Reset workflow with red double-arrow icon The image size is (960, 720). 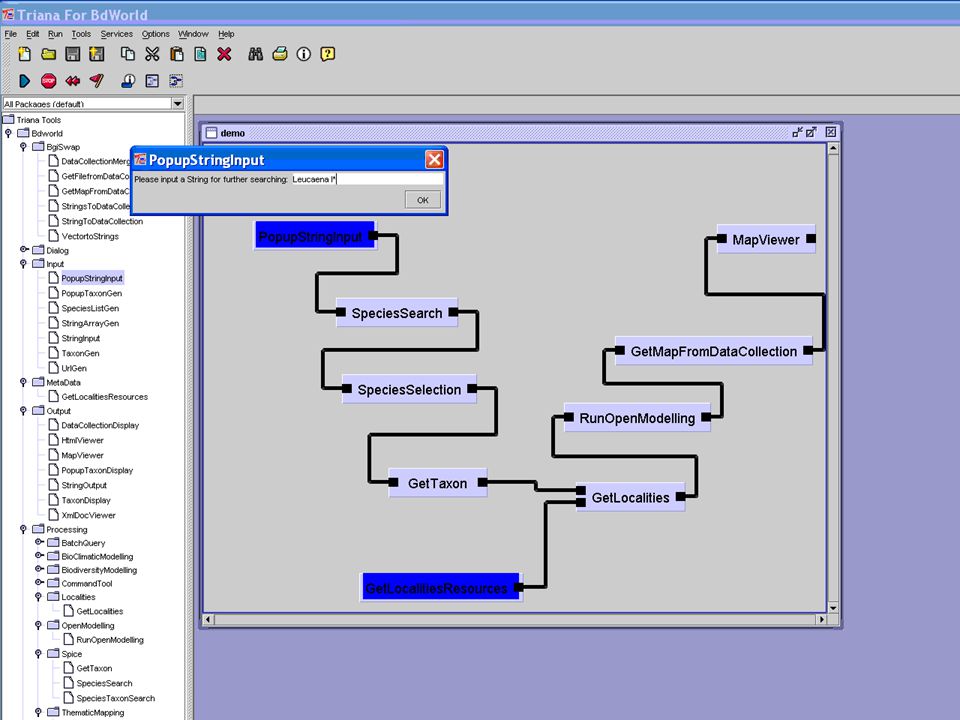[x=72, y=80]
